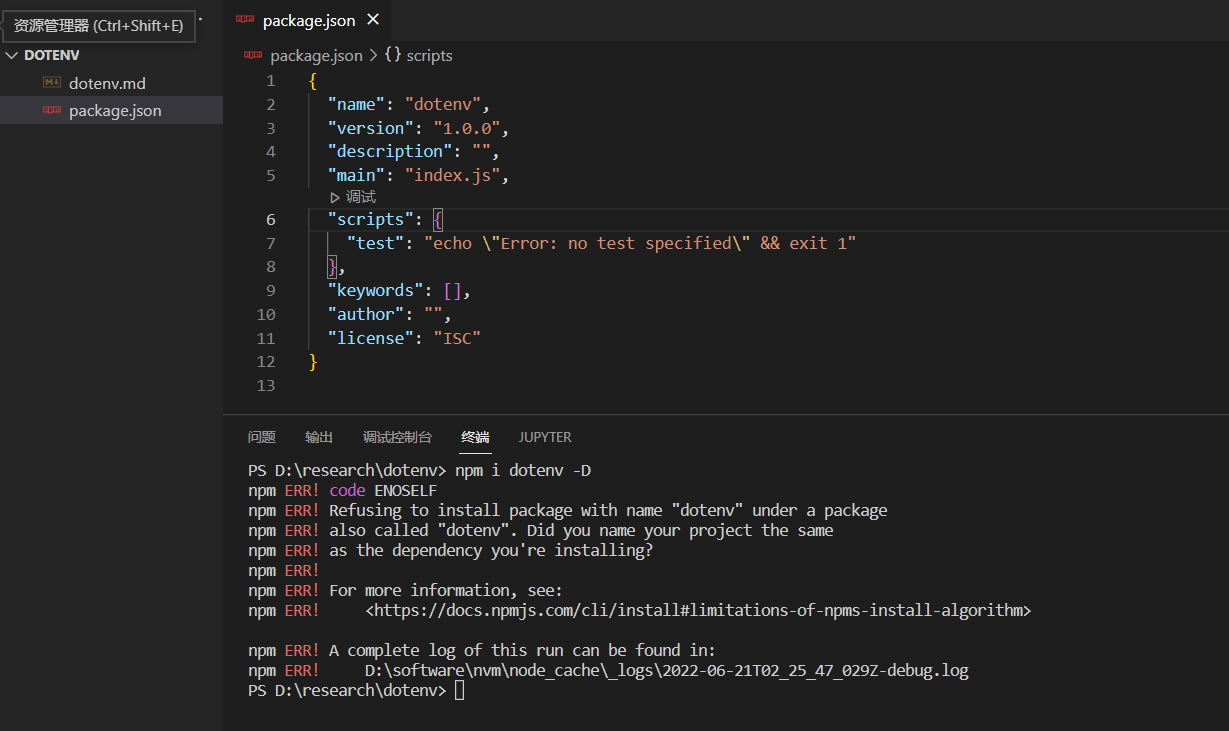Screen dimensions: 1229x731
Task: Click the terminal prompt cursor to focus input
Action: (460, 690)
